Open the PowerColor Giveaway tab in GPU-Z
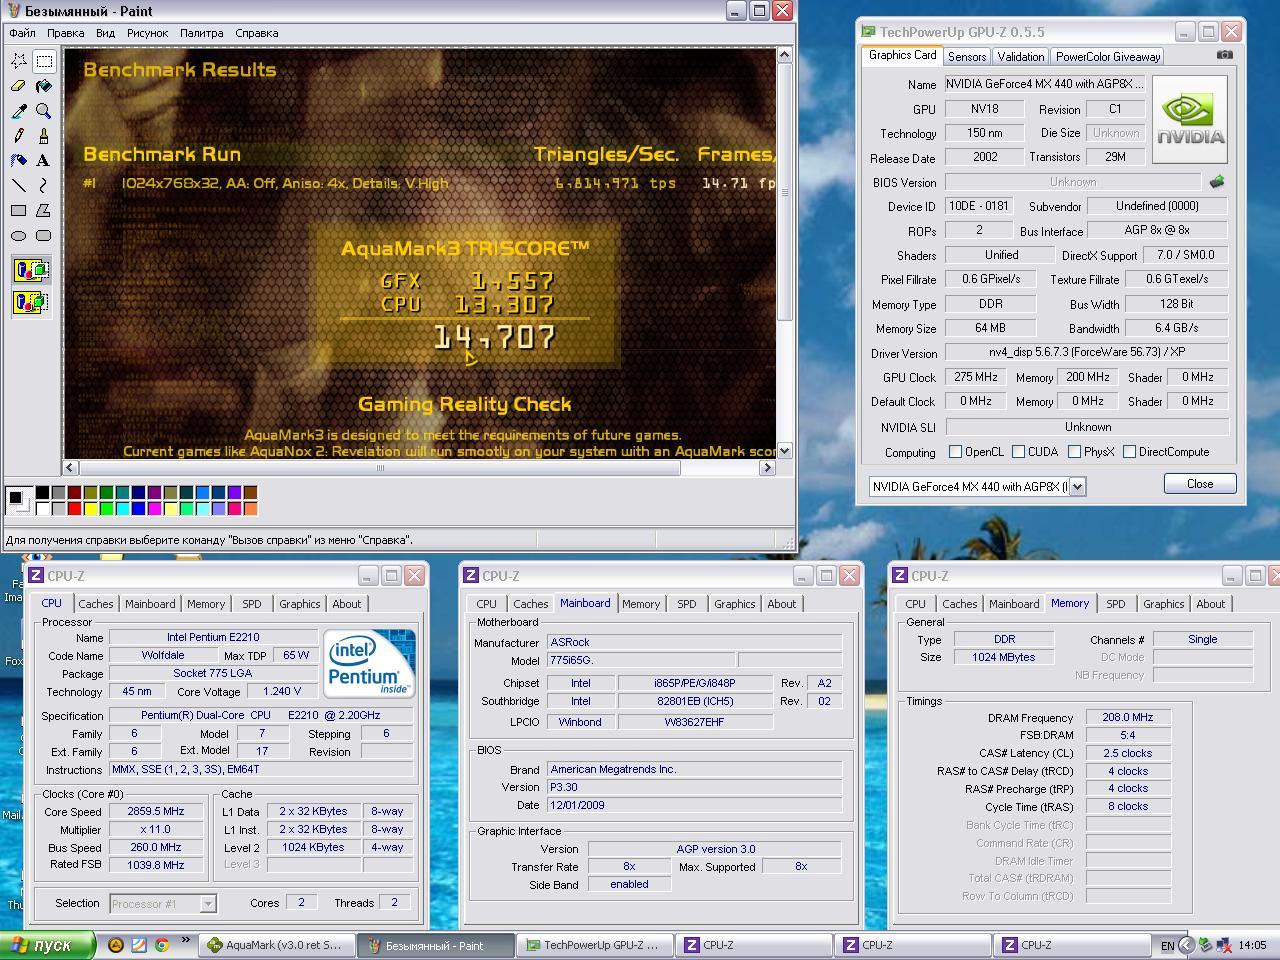 (1108, 57)
